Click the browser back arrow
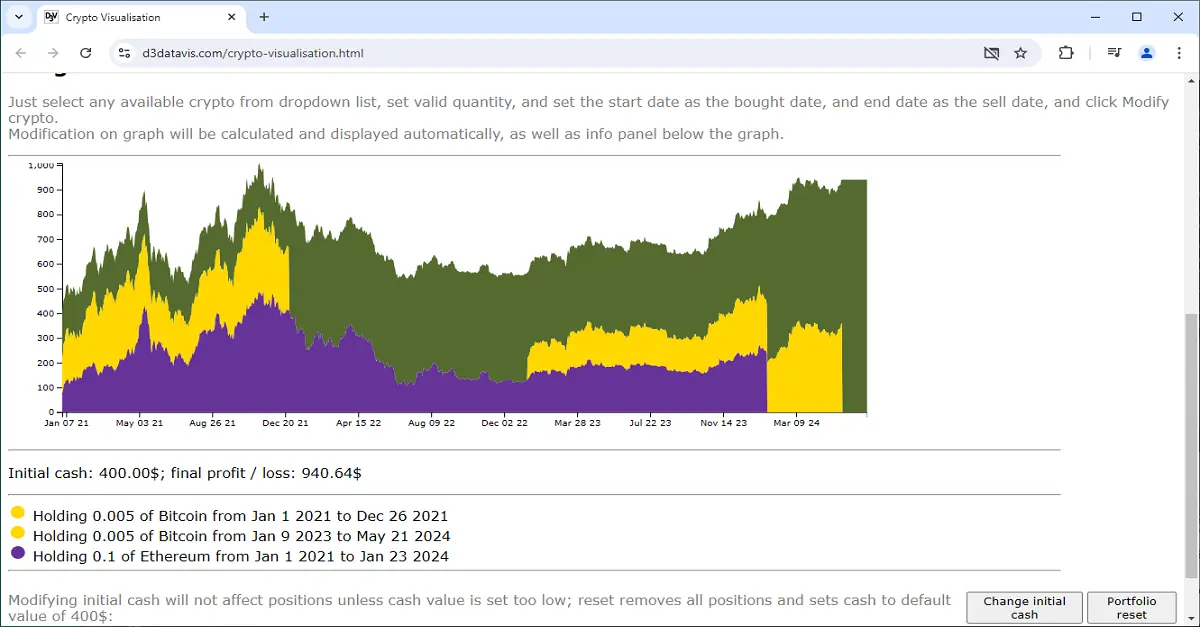 21,53
